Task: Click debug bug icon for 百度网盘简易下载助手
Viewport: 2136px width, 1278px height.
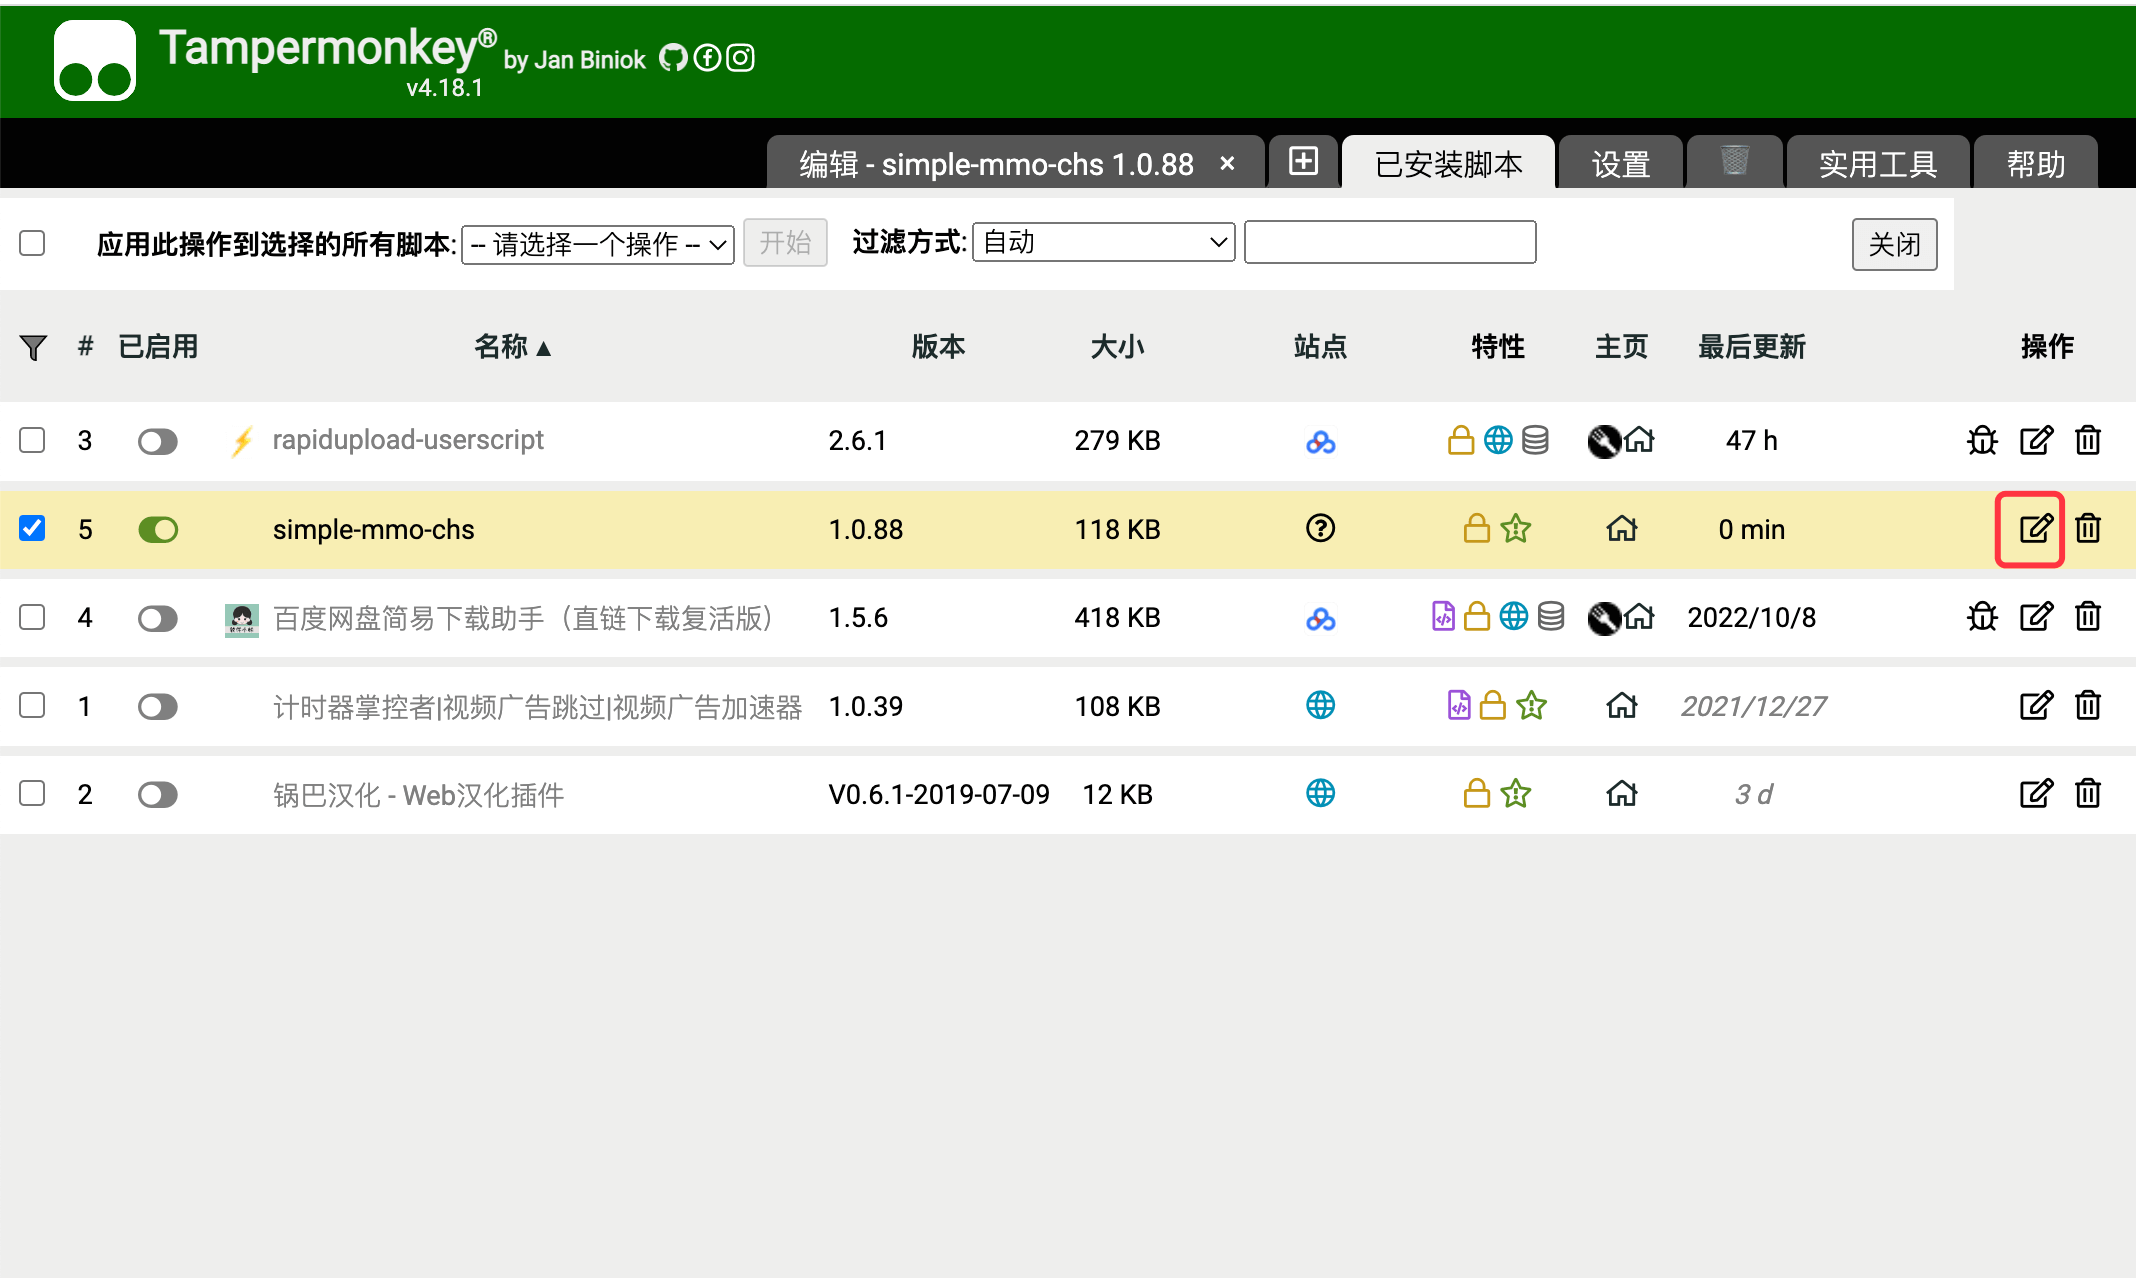Action: pyautogui.click(x=1982, y=617)
